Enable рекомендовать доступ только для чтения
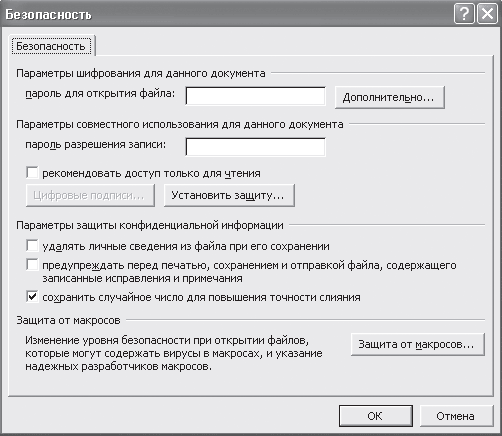This screenshot has width=502, height=436. 32,173
